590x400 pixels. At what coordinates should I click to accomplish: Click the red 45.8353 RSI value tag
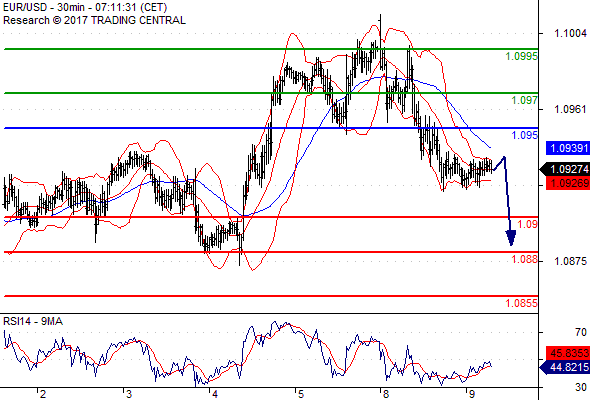[568, 353]
